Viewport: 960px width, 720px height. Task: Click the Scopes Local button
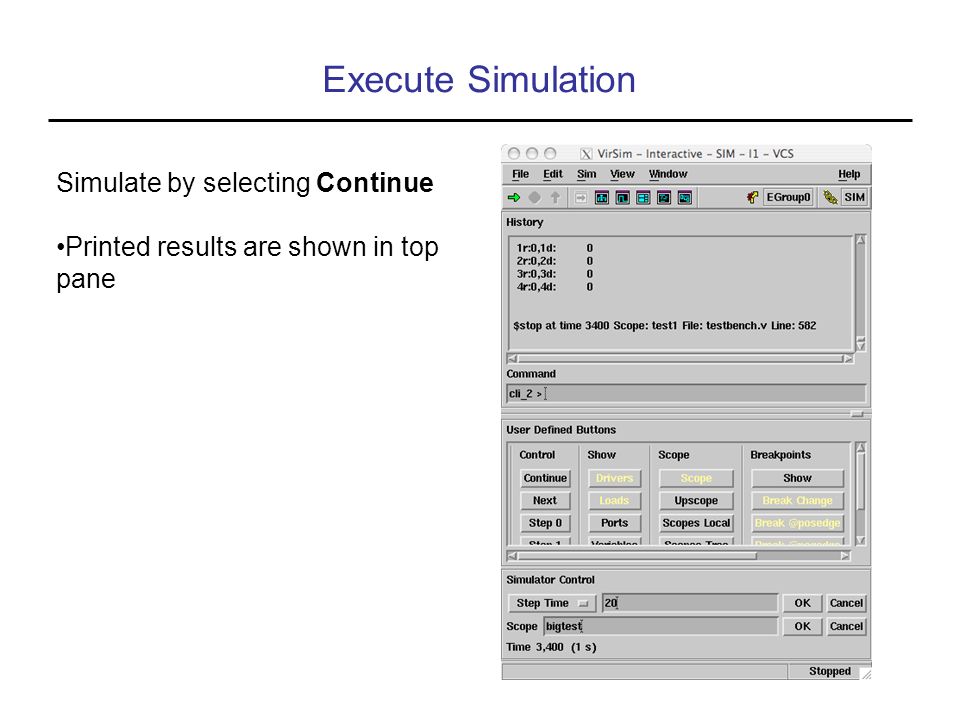pos(696,523)
